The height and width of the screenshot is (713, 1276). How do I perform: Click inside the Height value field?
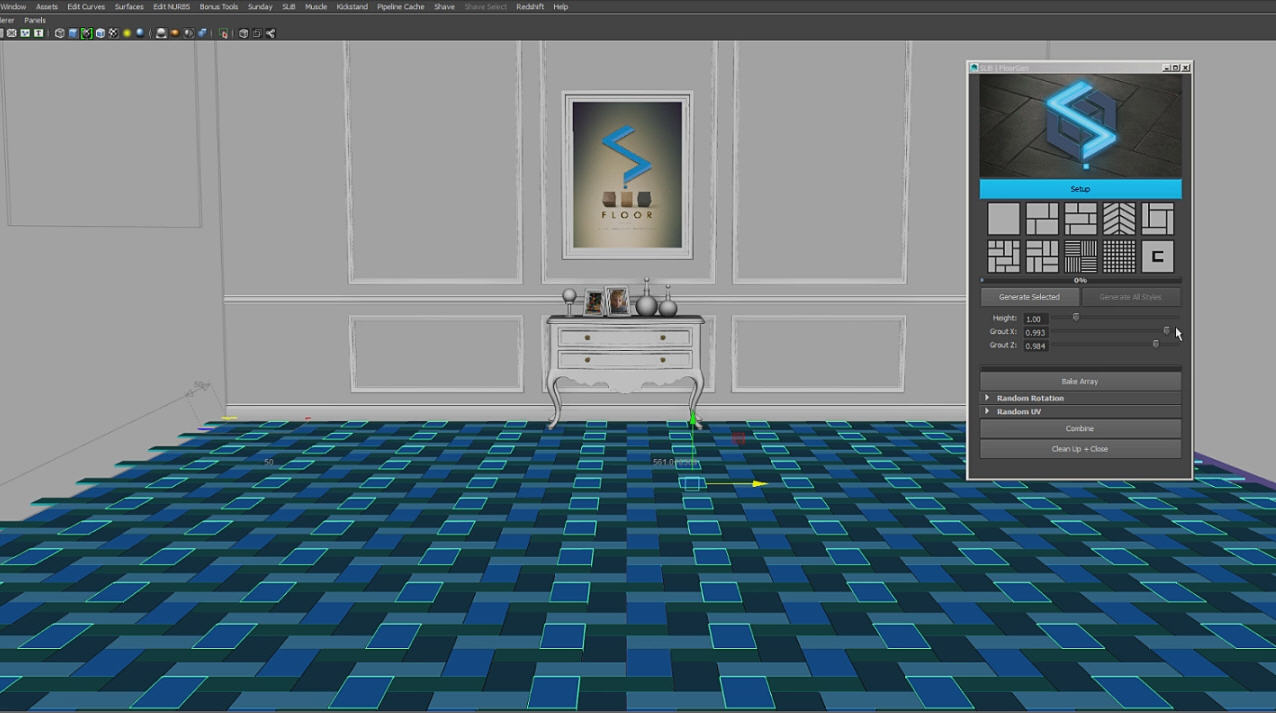click(1035, 318)
